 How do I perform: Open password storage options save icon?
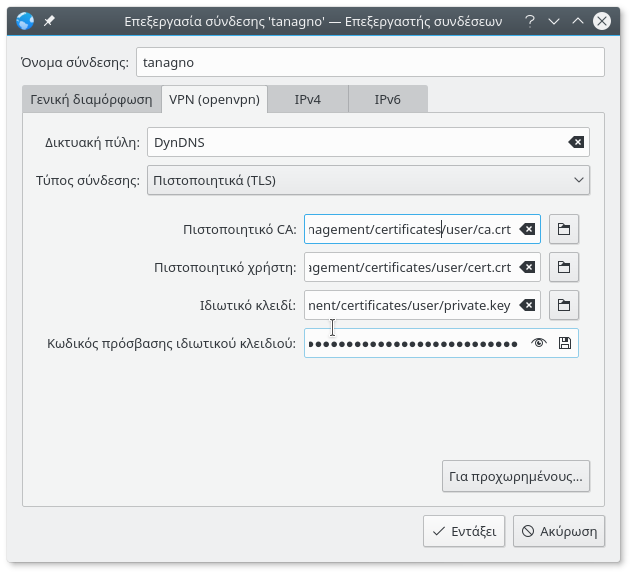point(564,343)
